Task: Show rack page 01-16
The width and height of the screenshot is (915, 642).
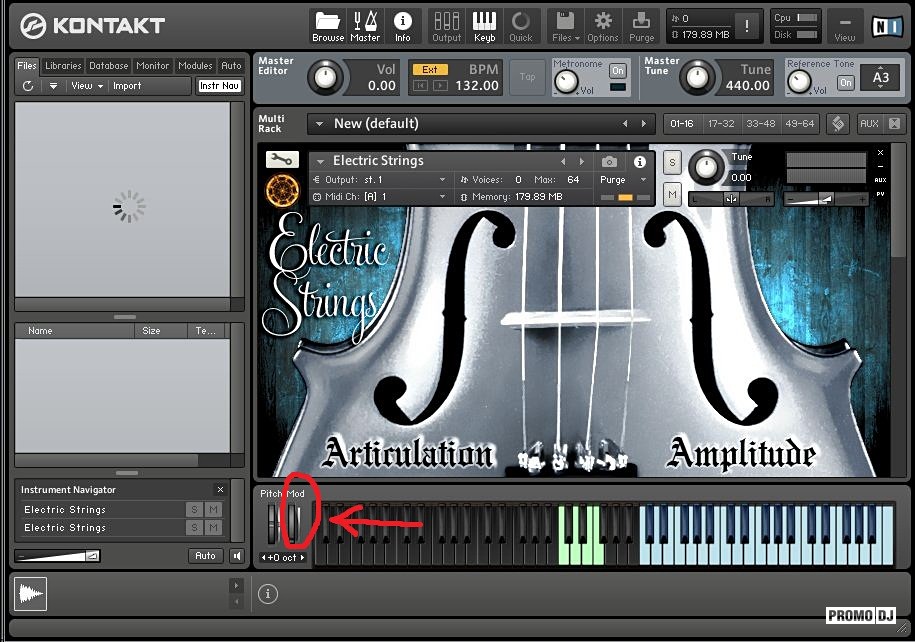Action: pos(682,124)
